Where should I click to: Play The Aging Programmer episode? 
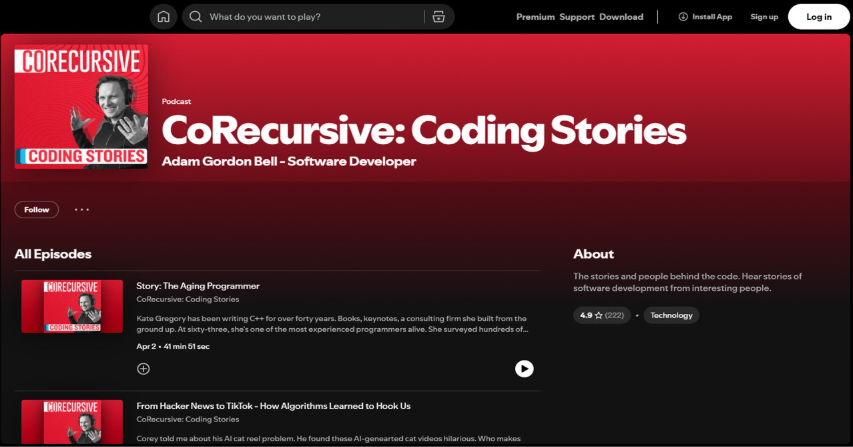(524, 369)
